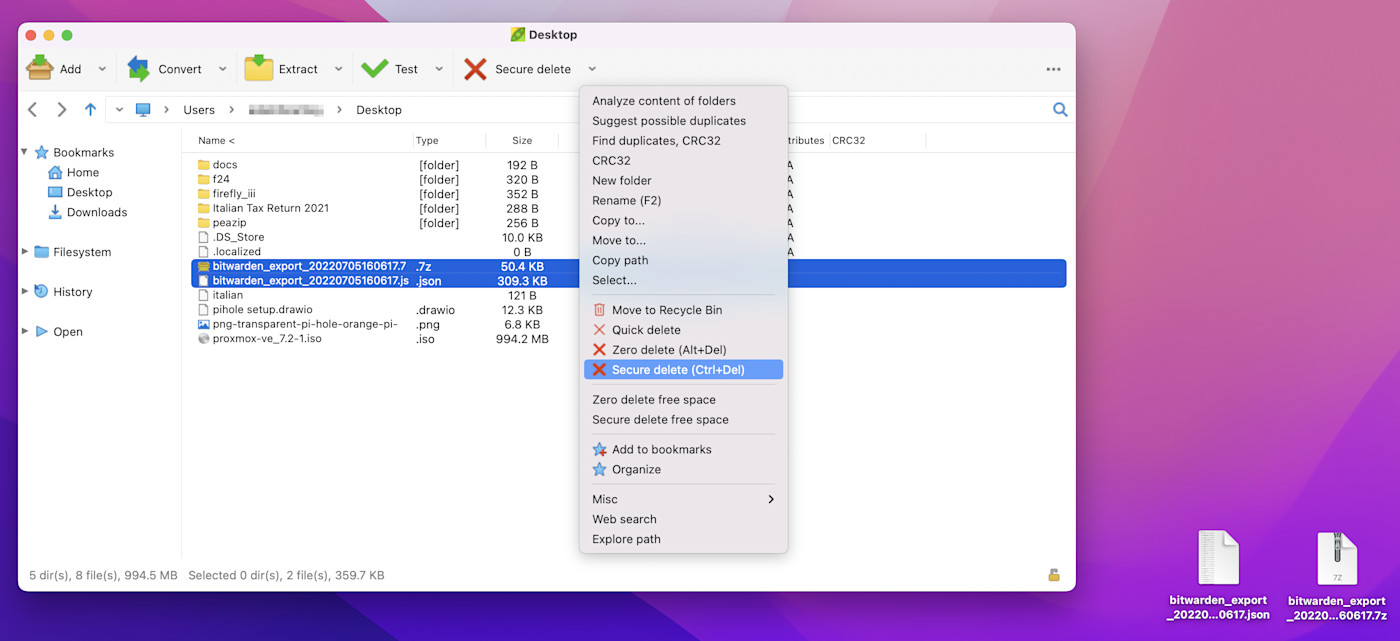Click the search magnifier icon
The height and width of the screenshot is (641, 1400).
1060,110
